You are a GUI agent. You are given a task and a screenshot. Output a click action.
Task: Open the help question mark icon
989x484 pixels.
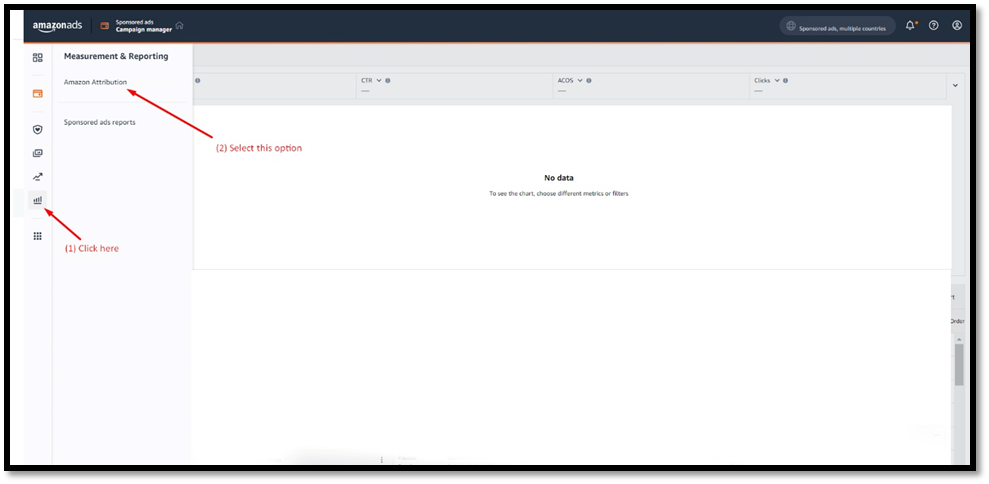point(933,25)
